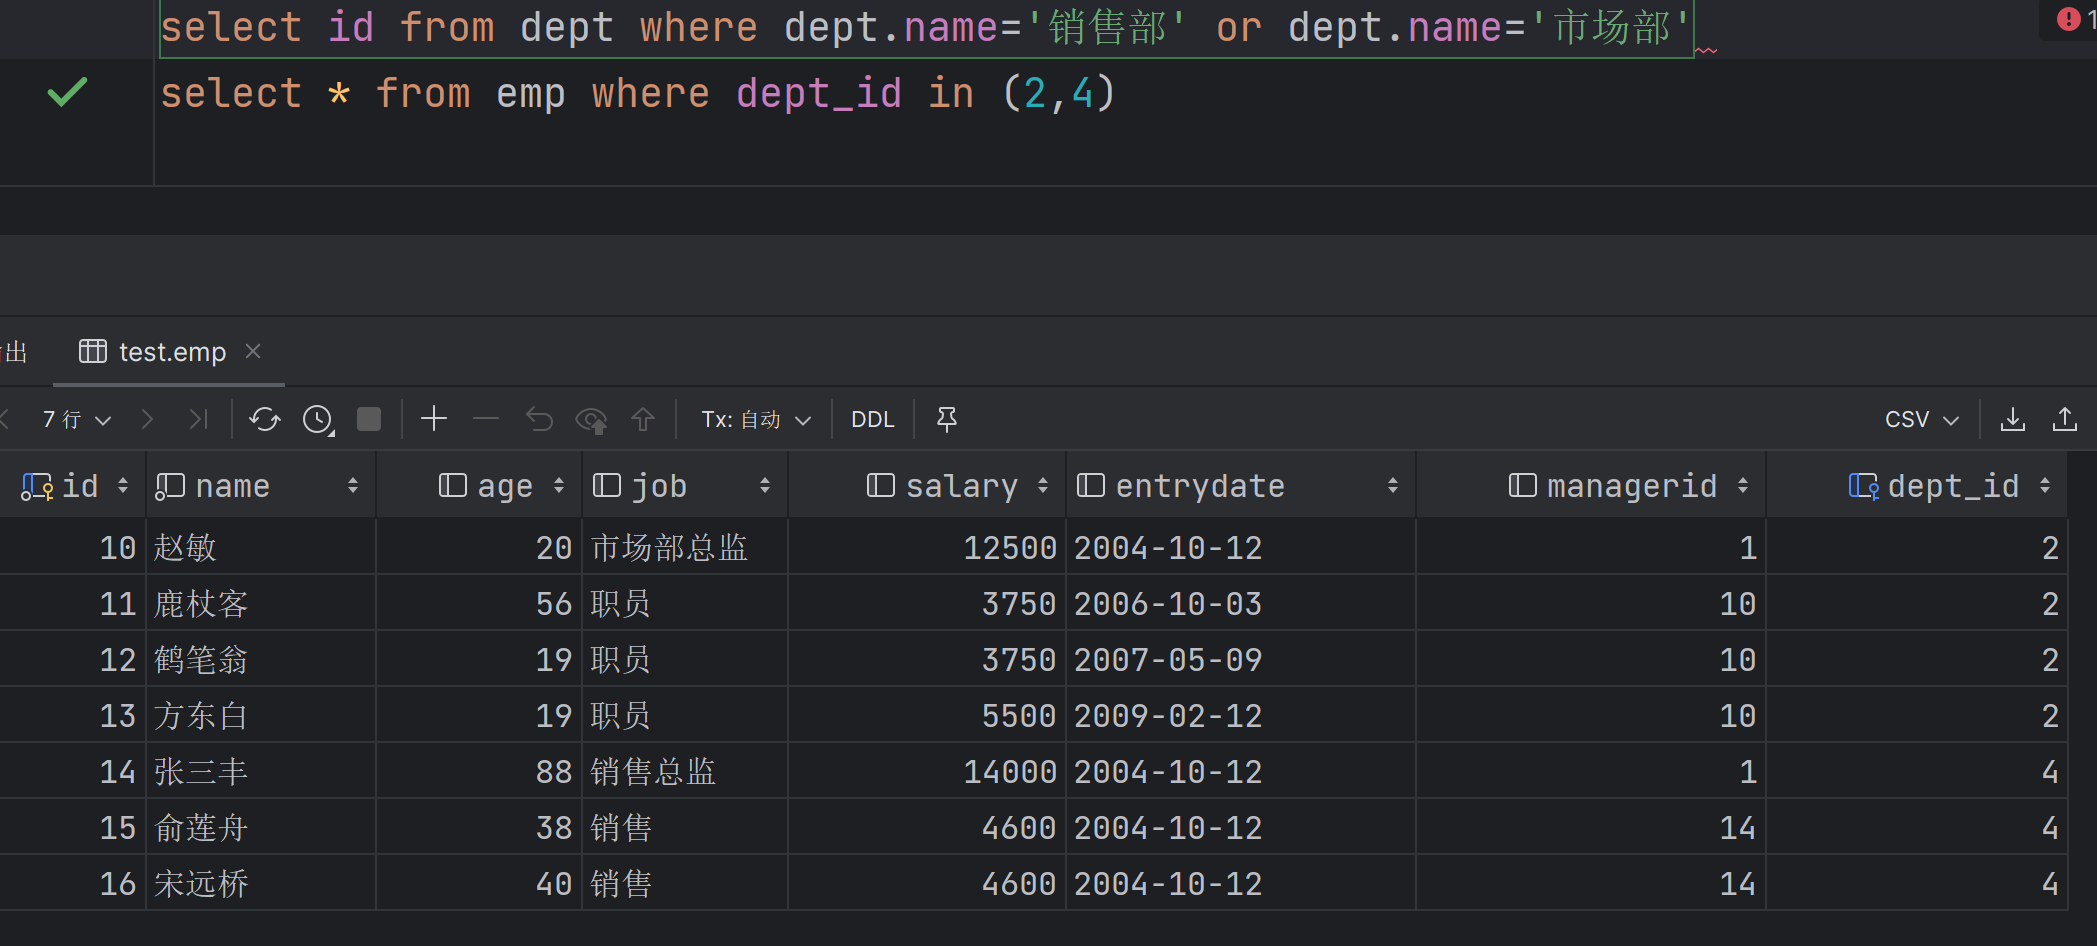Image resolution: width=2097 pixels, height=946 pixels.
Task: Click the dept_id foreign key column icon
Action: point(1863,486)
